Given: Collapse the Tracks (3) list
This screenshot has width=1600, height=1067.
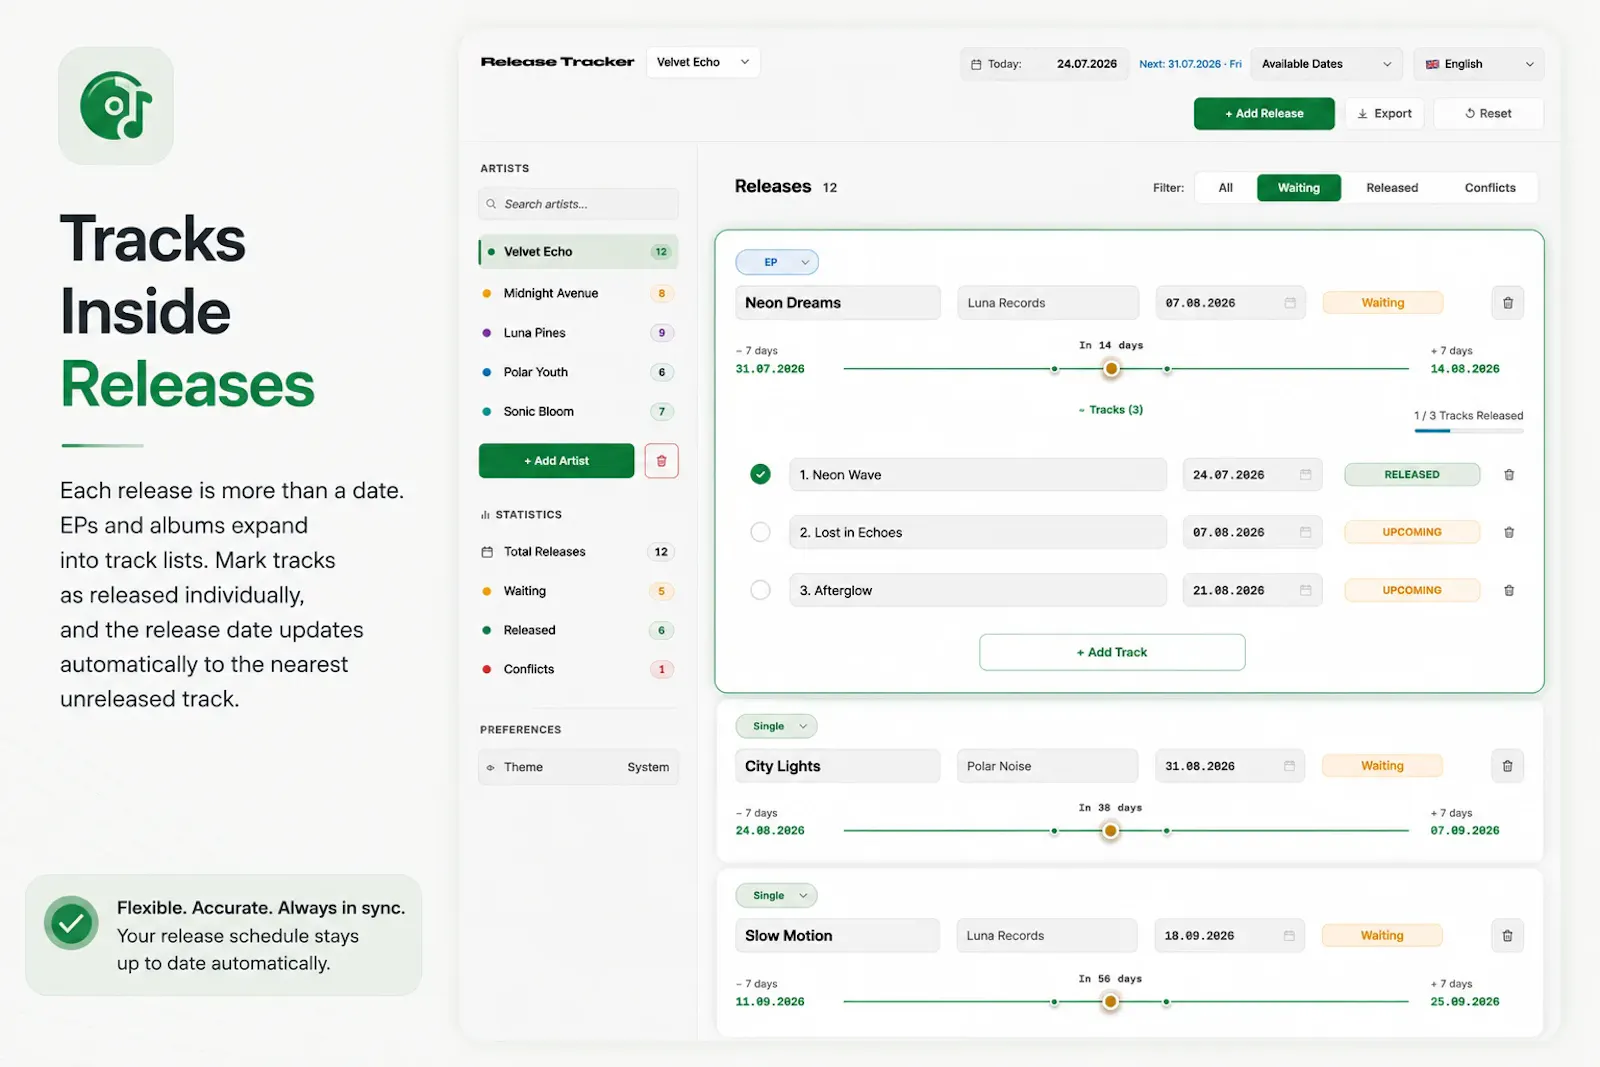Looking at the screenshot, I should point(1110,410).
